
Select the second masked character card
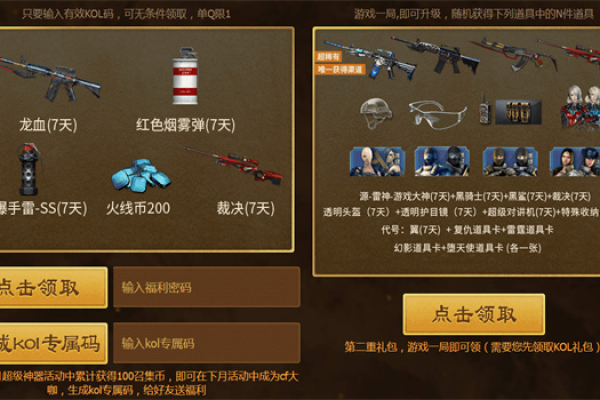click(x=442, y=161)
